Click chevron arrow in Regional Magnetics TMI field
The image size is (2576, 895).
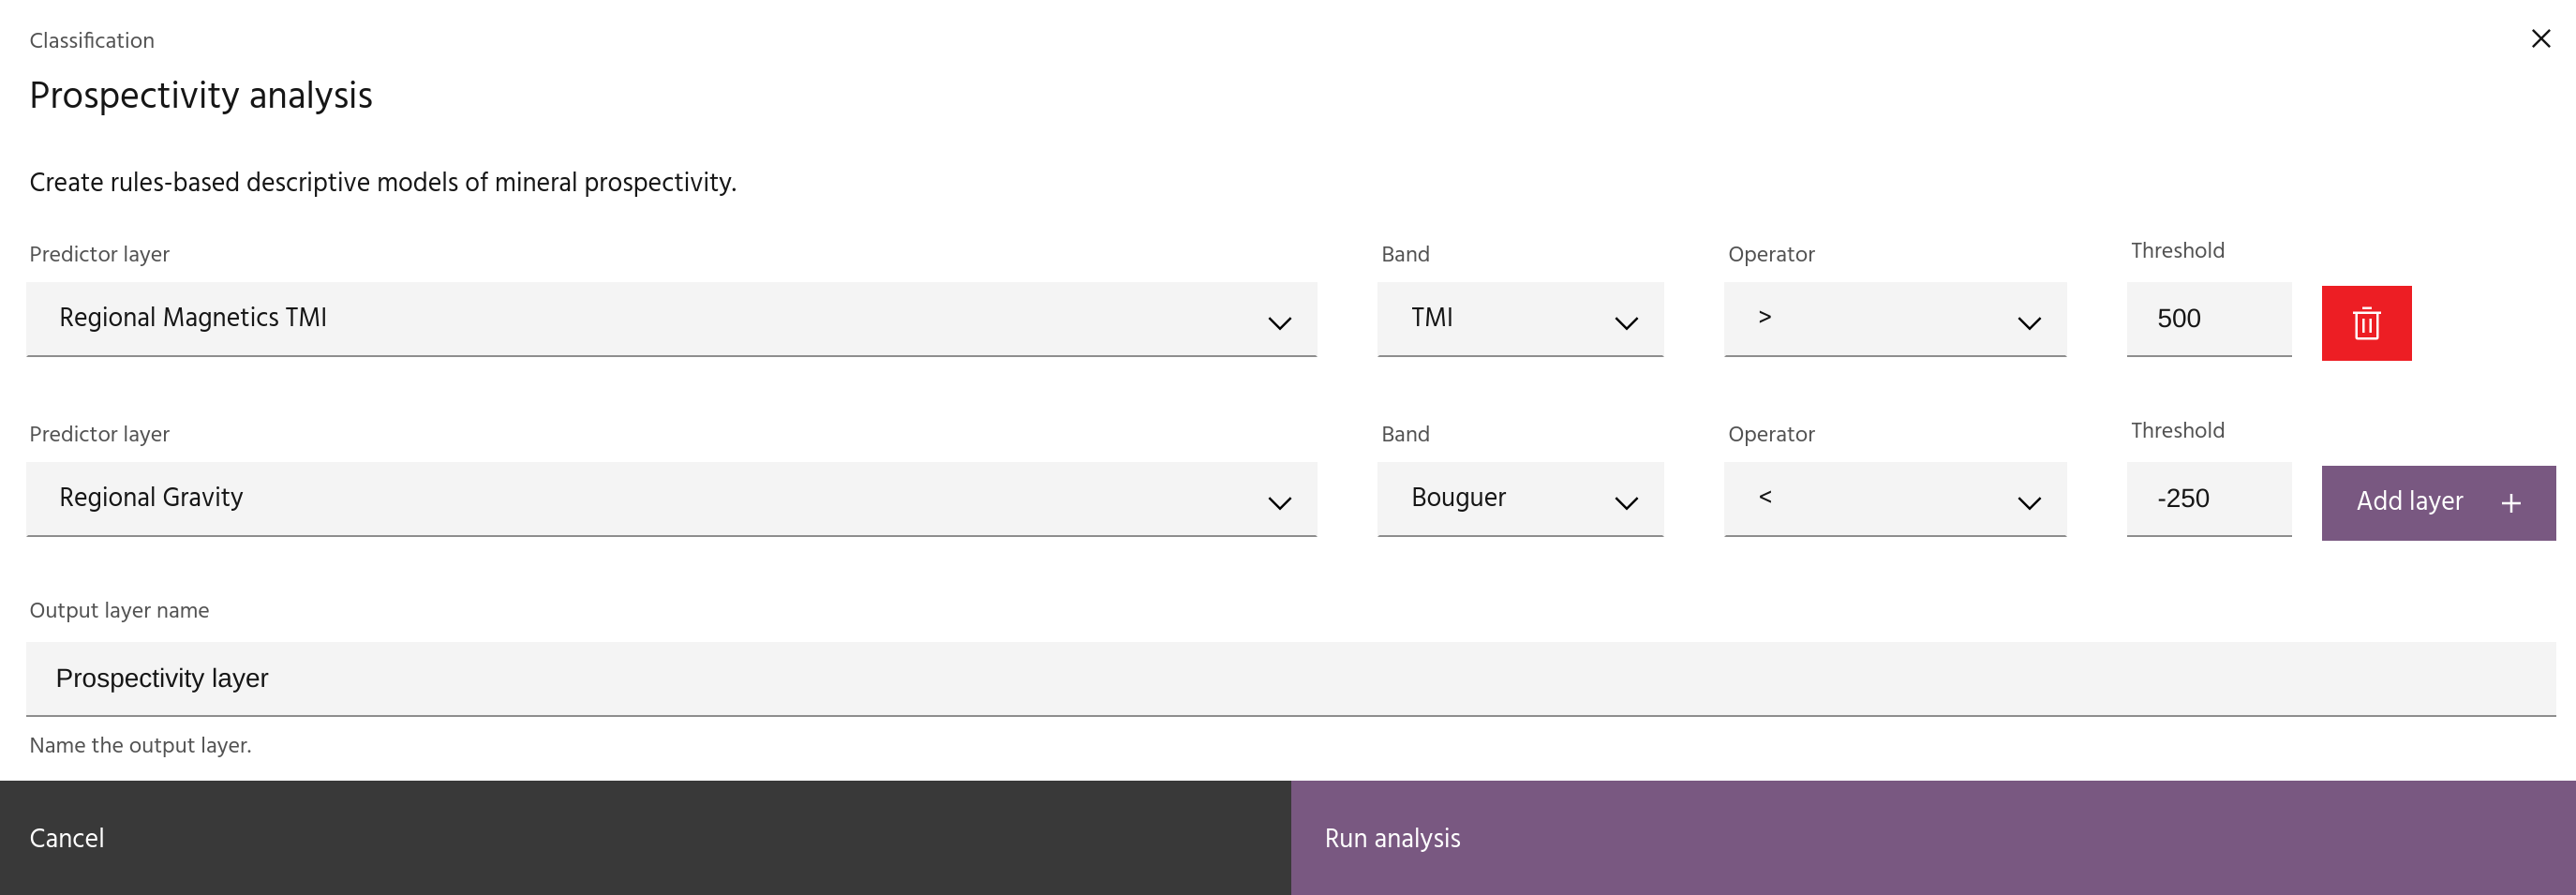click(1279, 323)
